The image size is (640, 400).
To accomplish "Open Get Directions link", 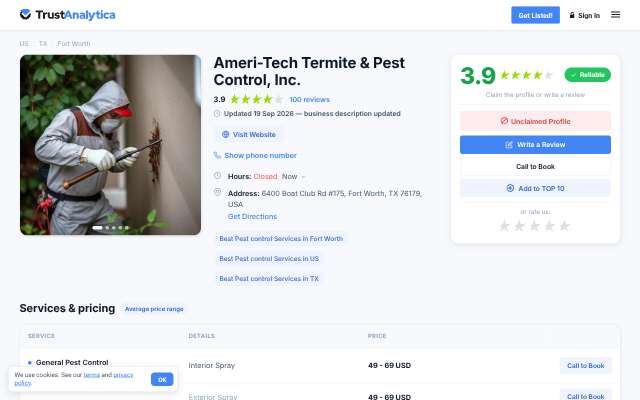I will pyautogui.click(x=252, y=216).
